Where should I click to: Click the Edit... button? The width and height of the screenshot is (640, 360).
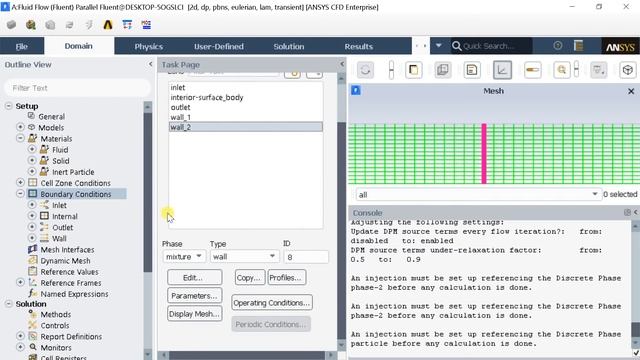pos(195,278)
